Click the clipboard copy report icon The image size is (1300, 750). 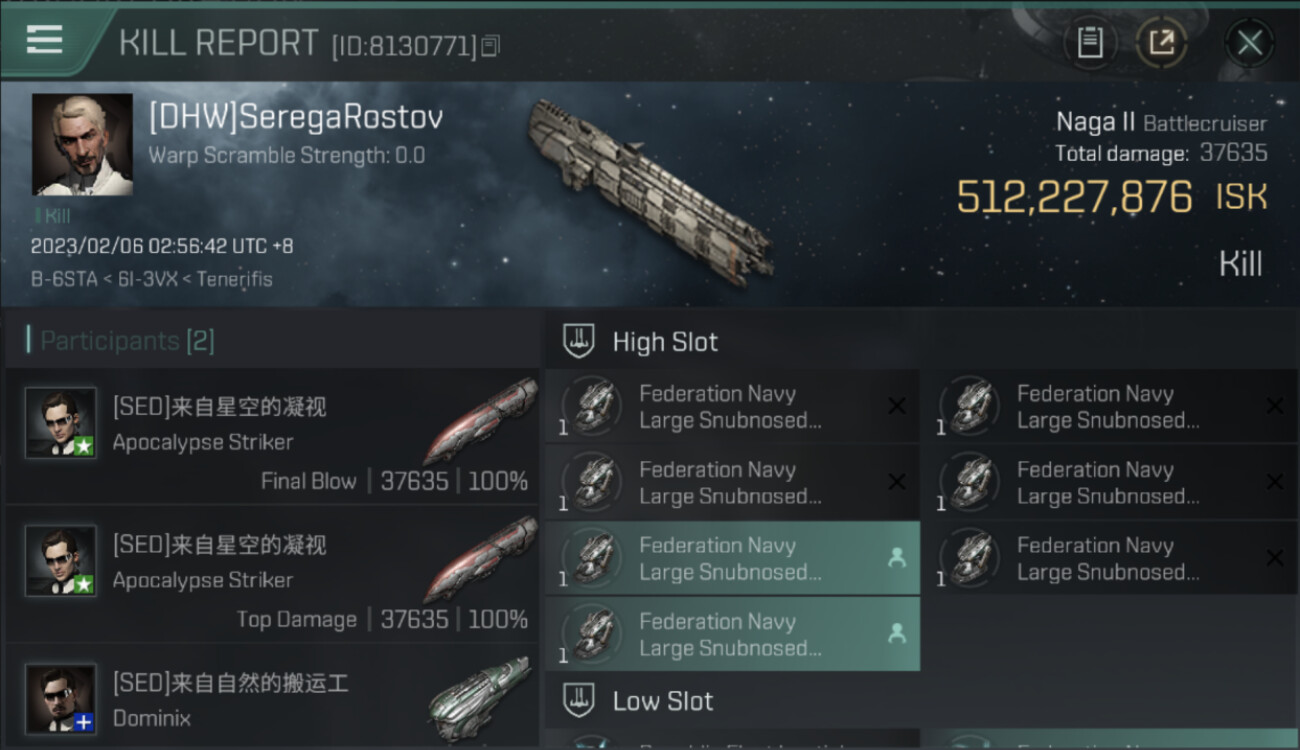coord(1090,43)
